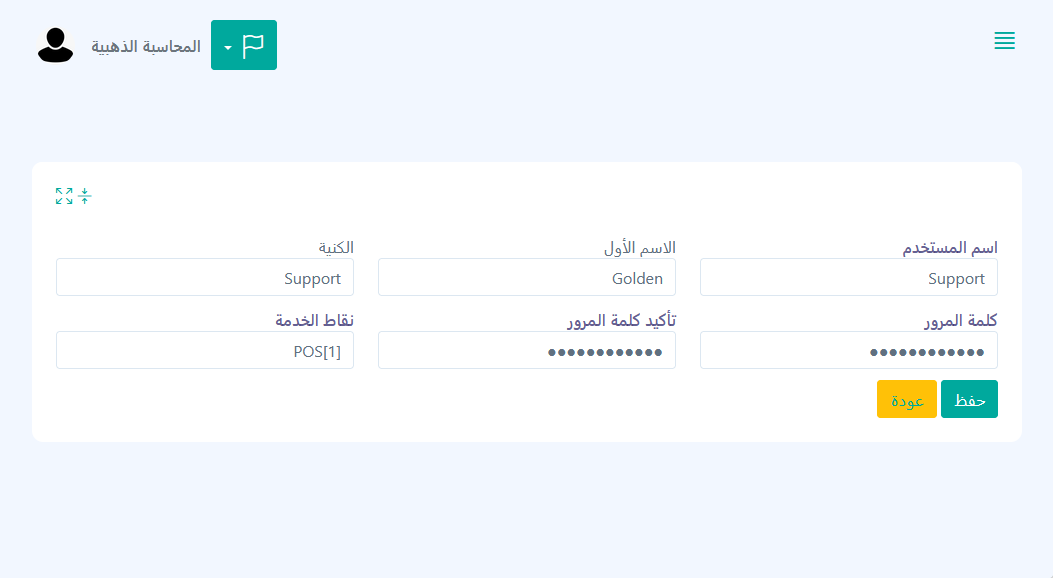Click into the كلمة المرور password field
1053x578 pixels.
pos(848,351)
